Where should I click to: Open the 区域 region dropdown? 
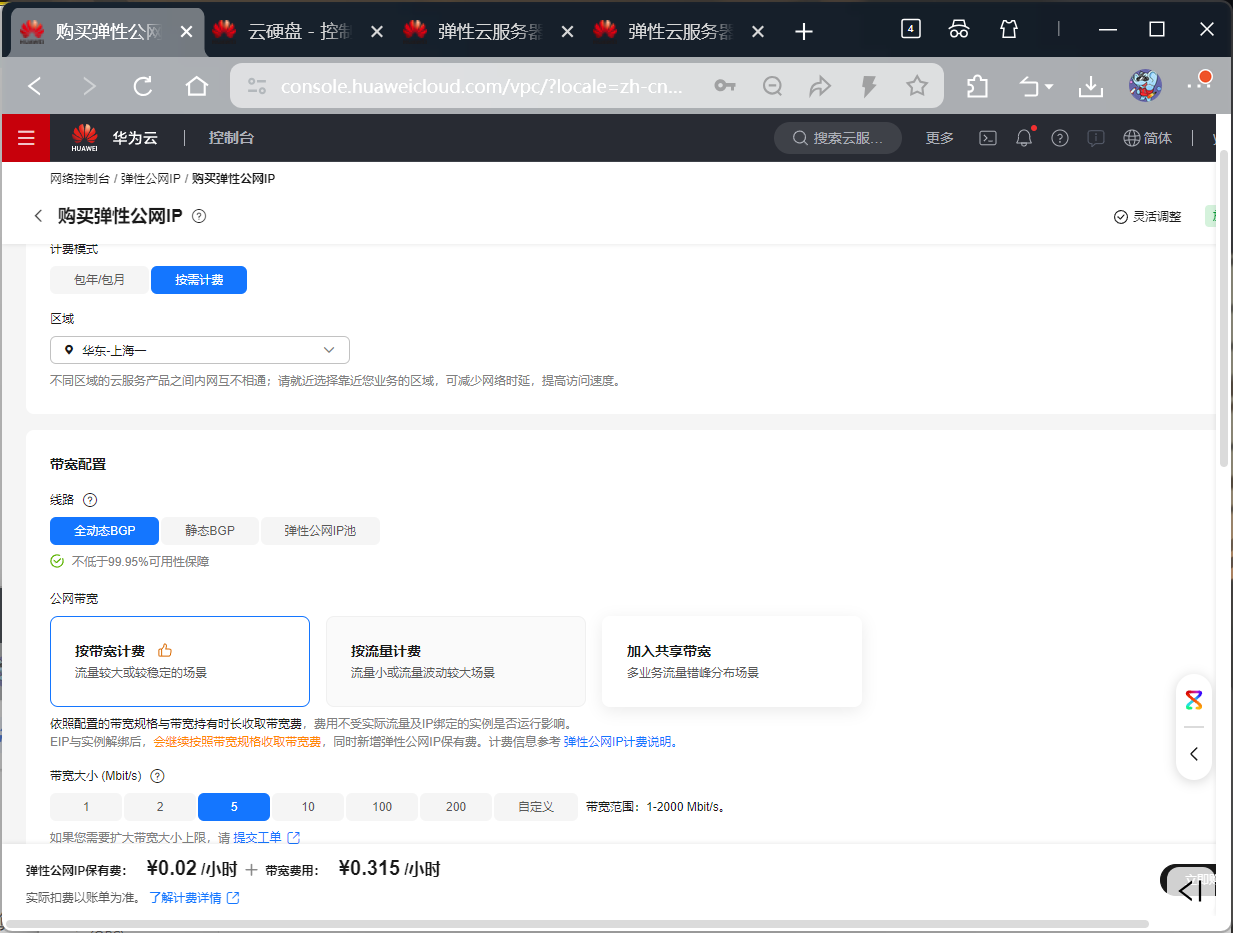200,350
